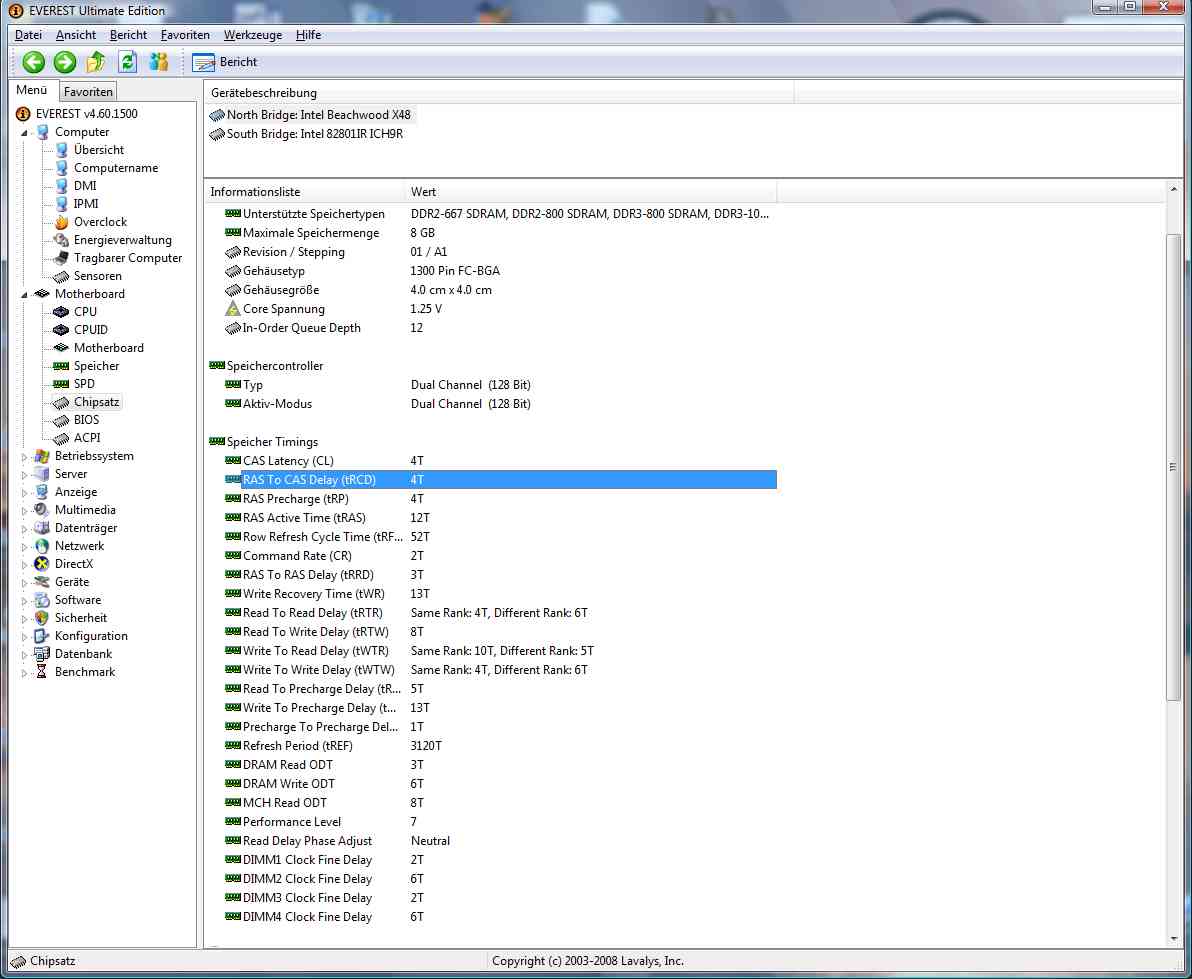Click the SPD memory module icon
Screen dimensions: 1192x979
coord(62,384)
